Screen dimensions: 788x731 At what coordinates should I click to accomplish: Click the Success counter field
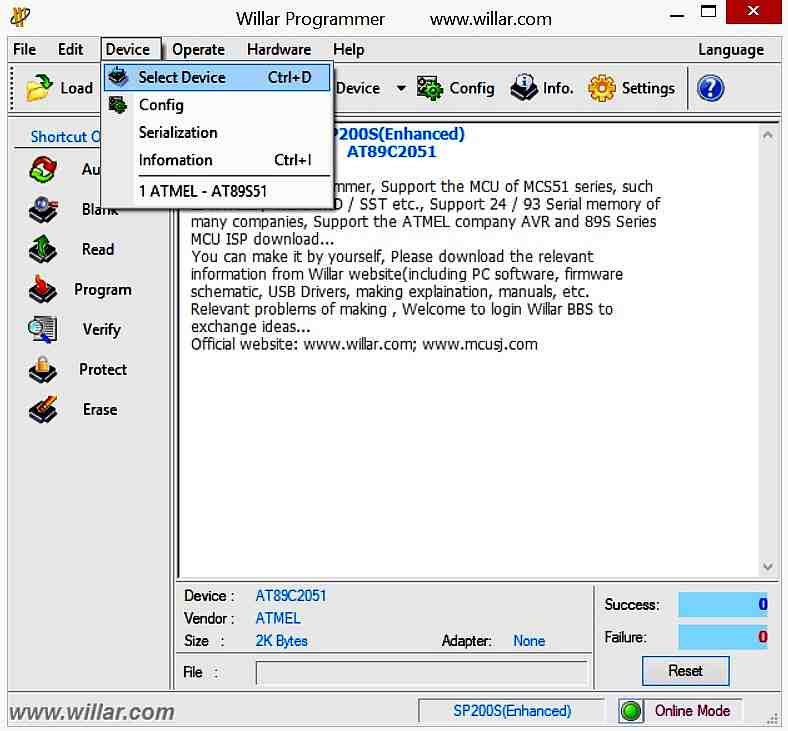(723, 604)
